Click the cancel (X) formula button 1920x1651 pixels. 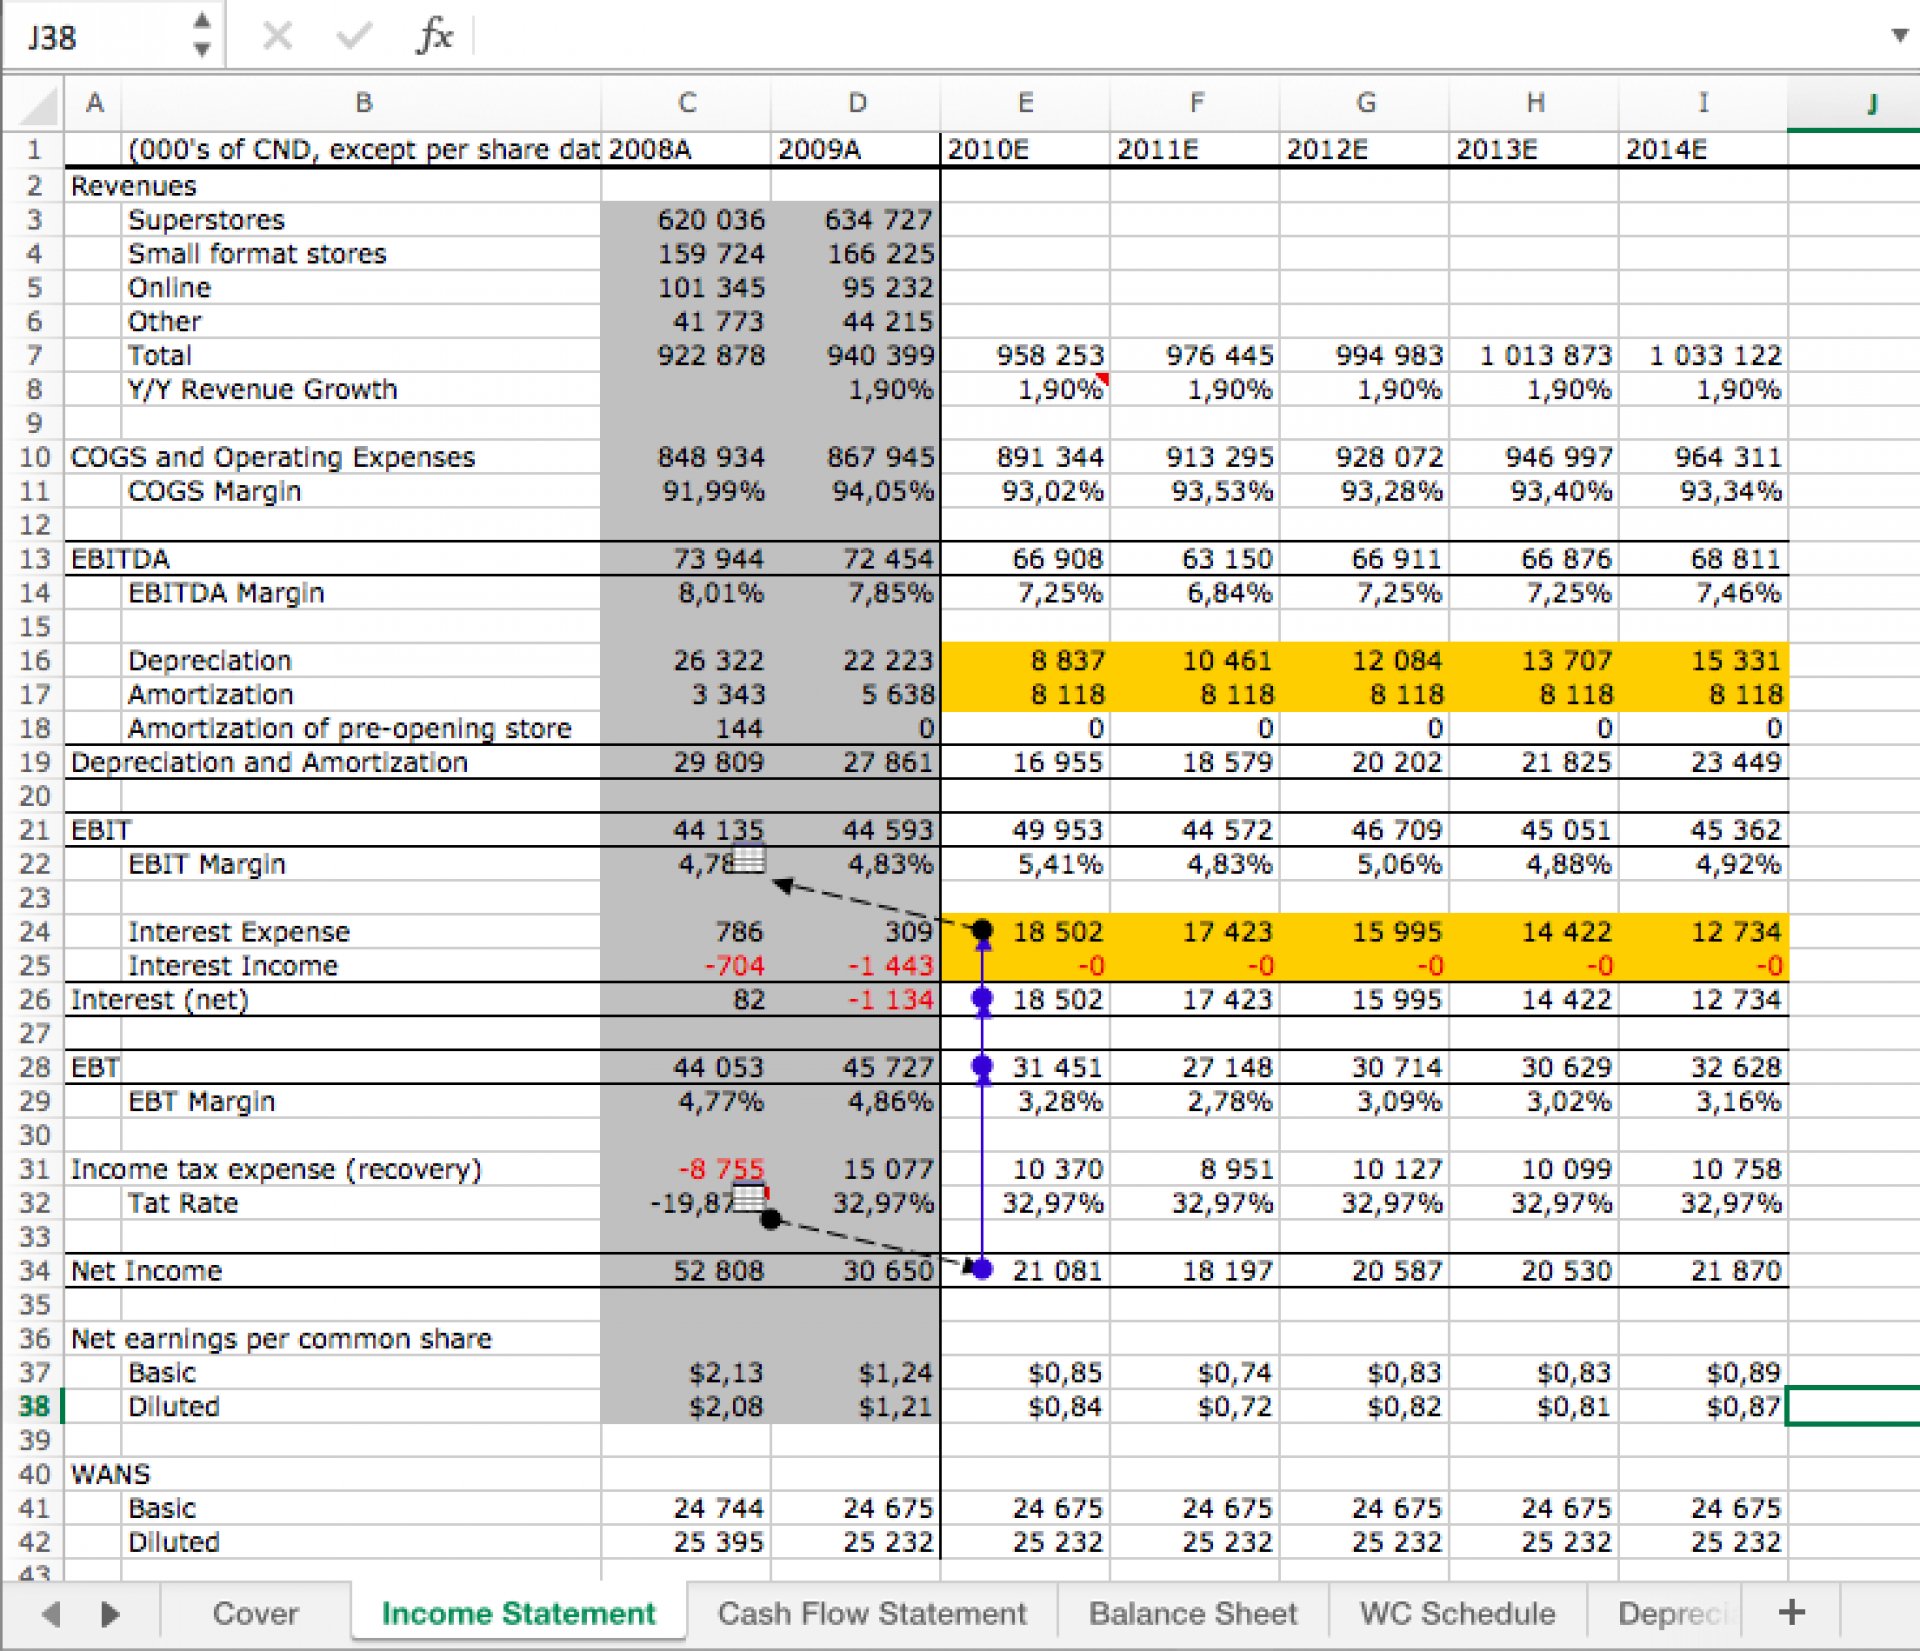pyautogui.click(x=277, y=37)
